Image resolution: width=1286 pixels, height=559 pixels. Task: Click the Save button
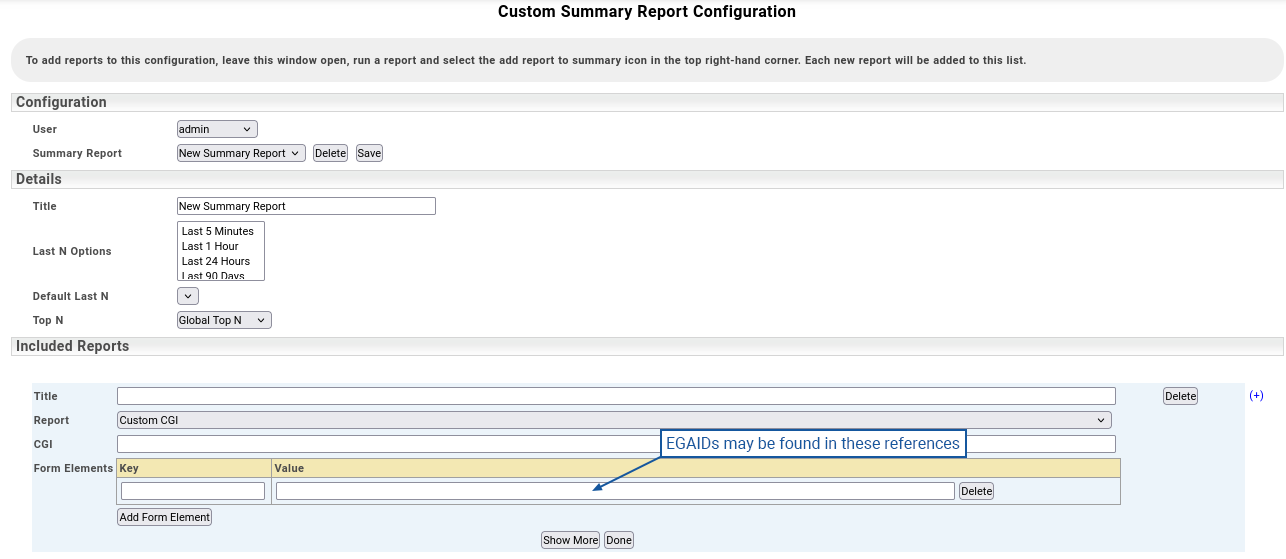369,153
